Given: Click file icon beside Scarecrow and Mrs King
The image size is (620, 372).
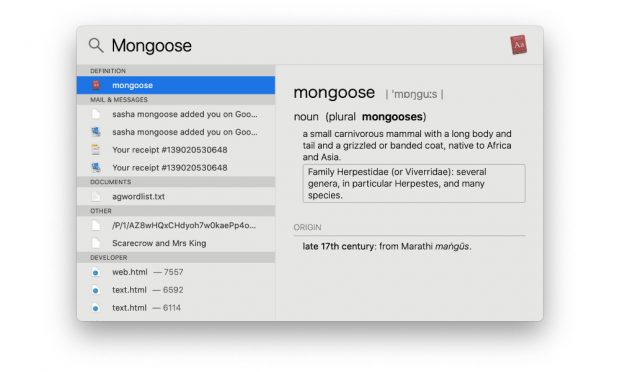Looking at the screenshot, I should click(x=96, y=243).
